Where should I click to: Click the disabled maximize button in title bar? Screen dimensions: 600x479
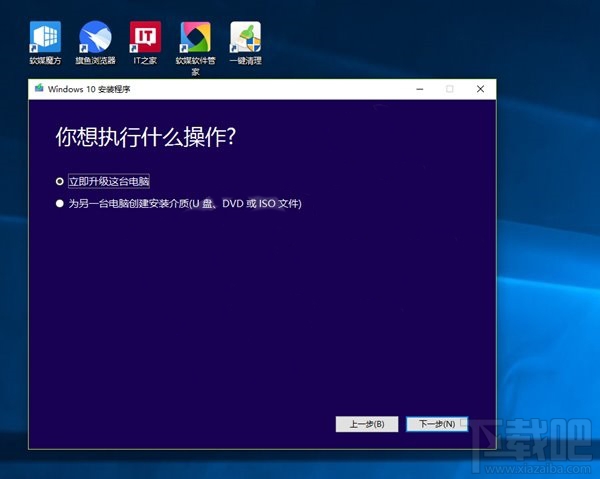tap(449, 89)
